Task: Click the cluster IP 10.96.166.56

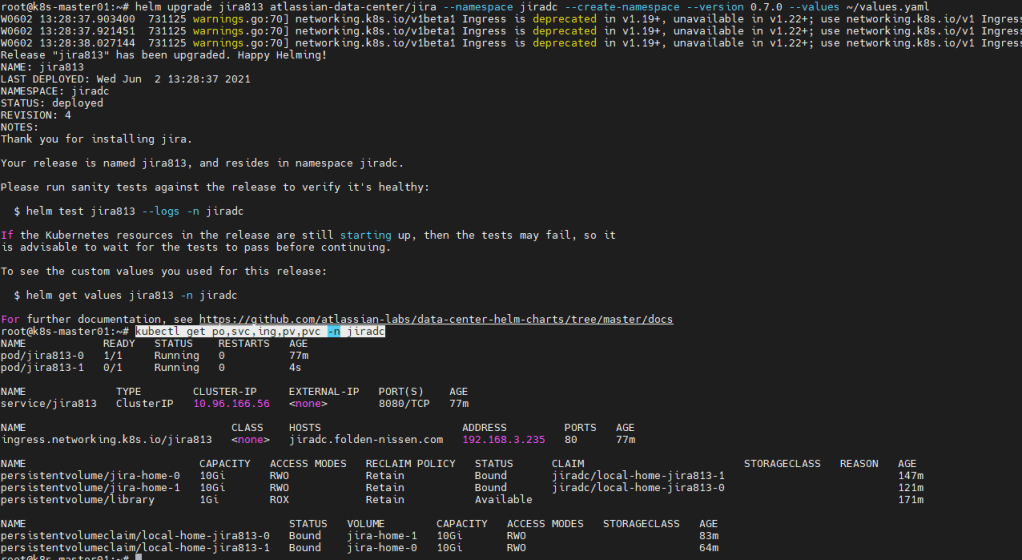Action: pos(231,404)
